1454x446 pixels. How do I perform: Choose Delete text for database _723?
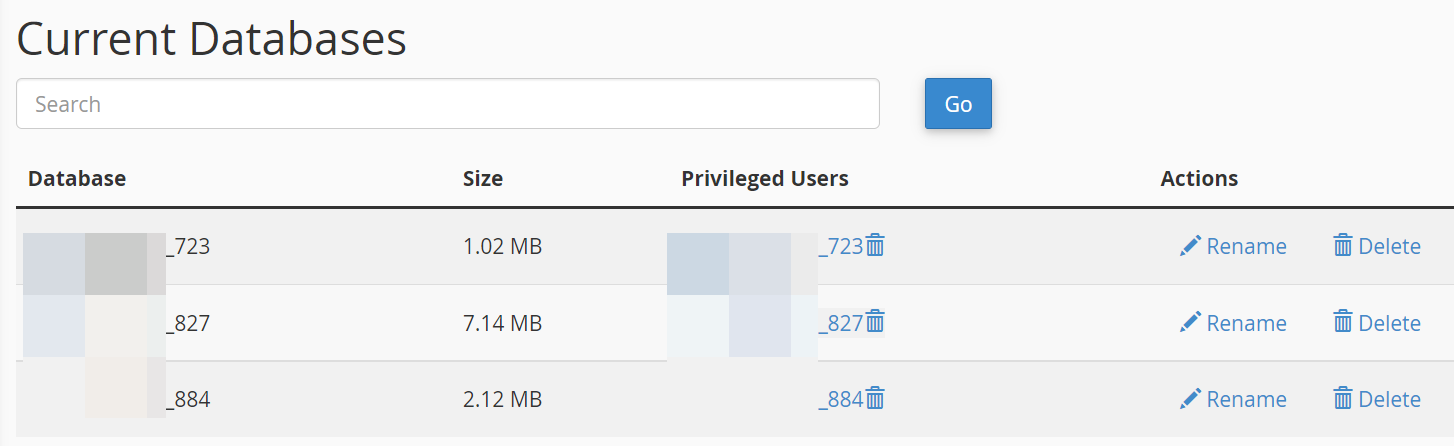coord(1389,246)
